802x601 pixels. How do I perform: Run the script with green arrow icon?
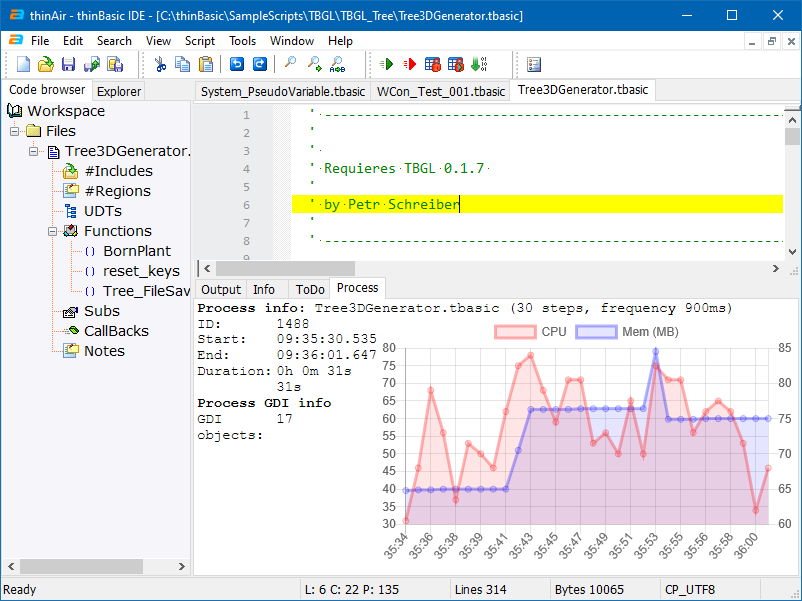387,65
